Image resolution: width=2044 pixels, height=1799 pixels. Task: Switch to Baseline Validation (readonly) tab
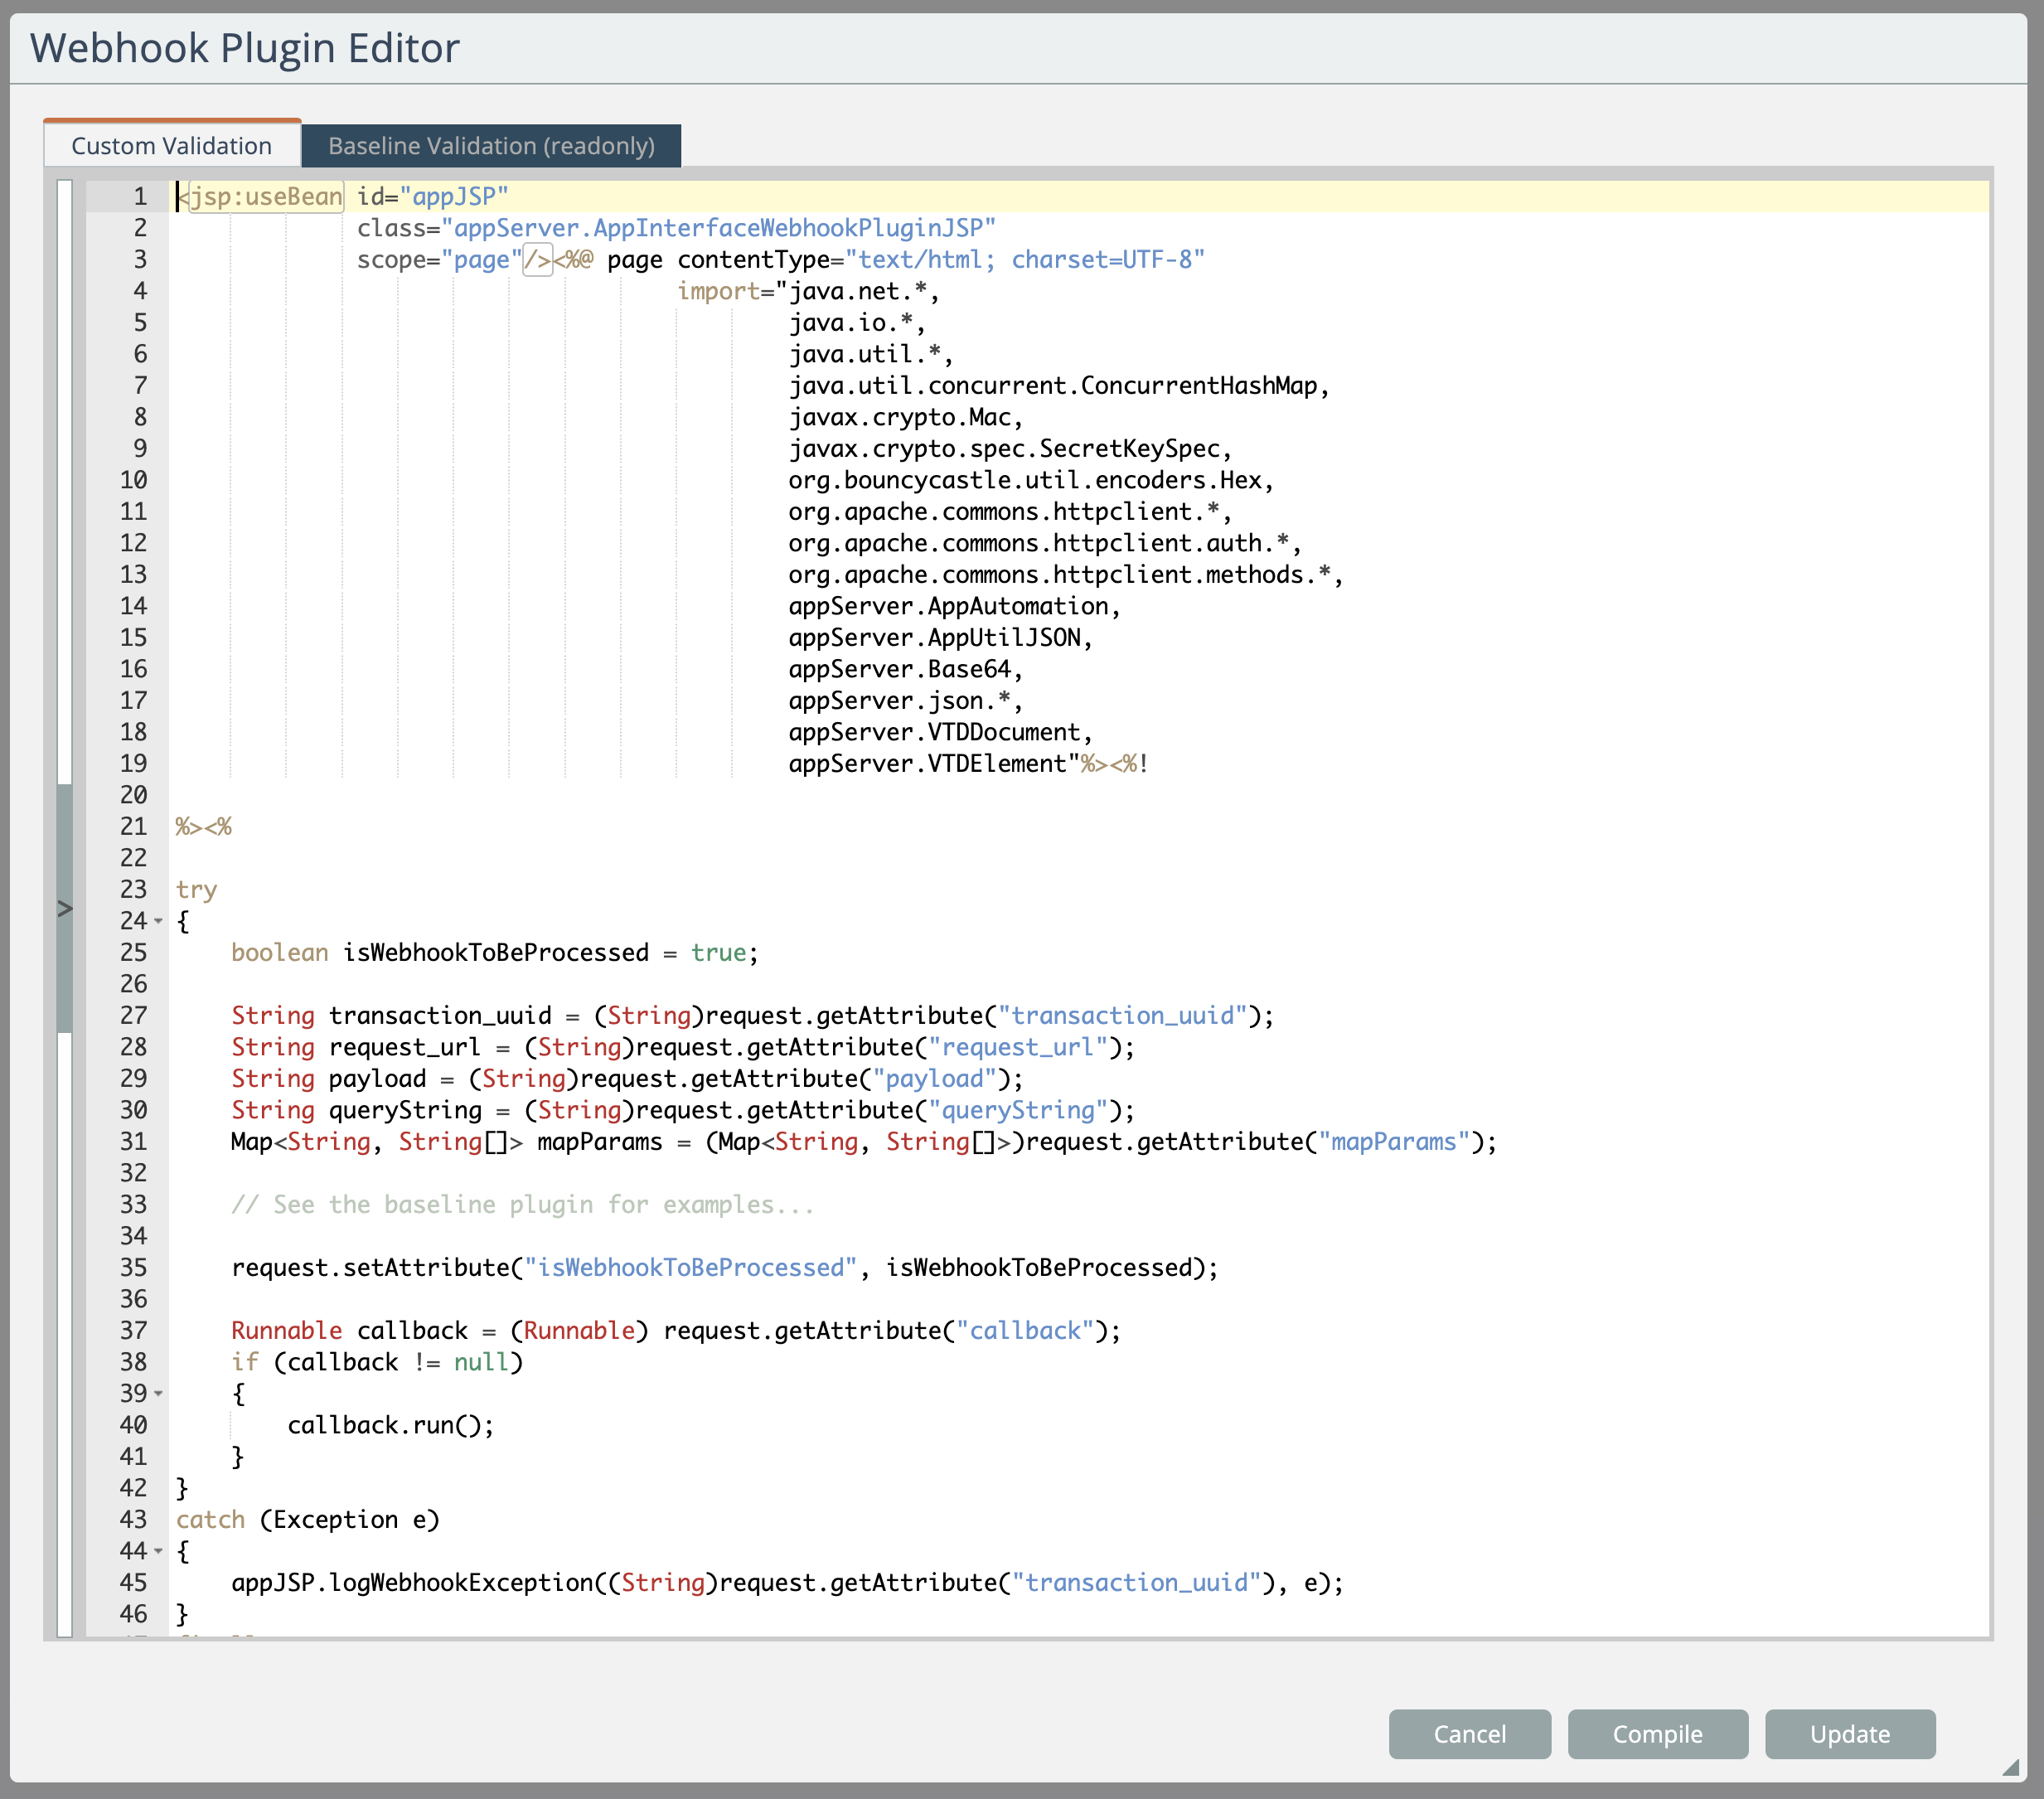click(x=491, y=146)
